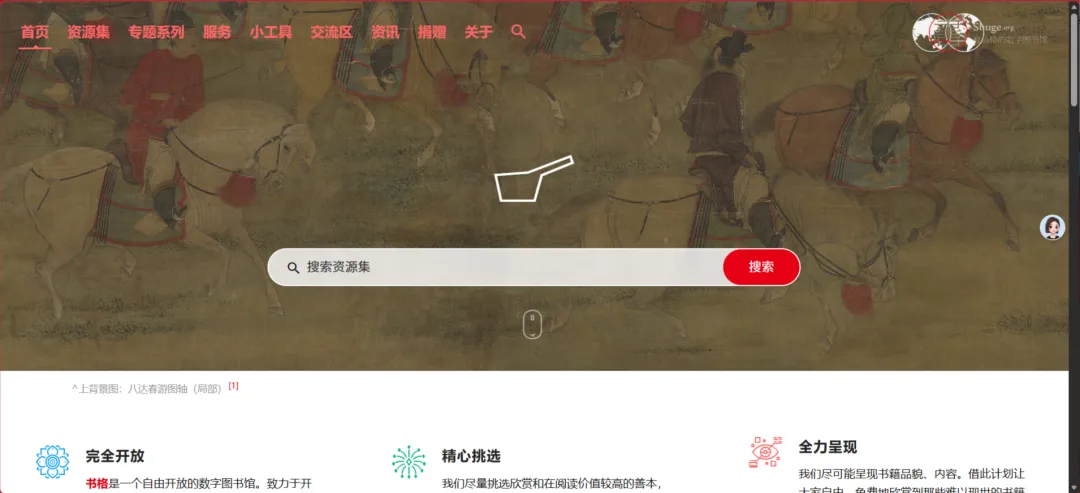1080x493 pixels.
Task: Open the 捐赠 page
Action: click(432, 32)
